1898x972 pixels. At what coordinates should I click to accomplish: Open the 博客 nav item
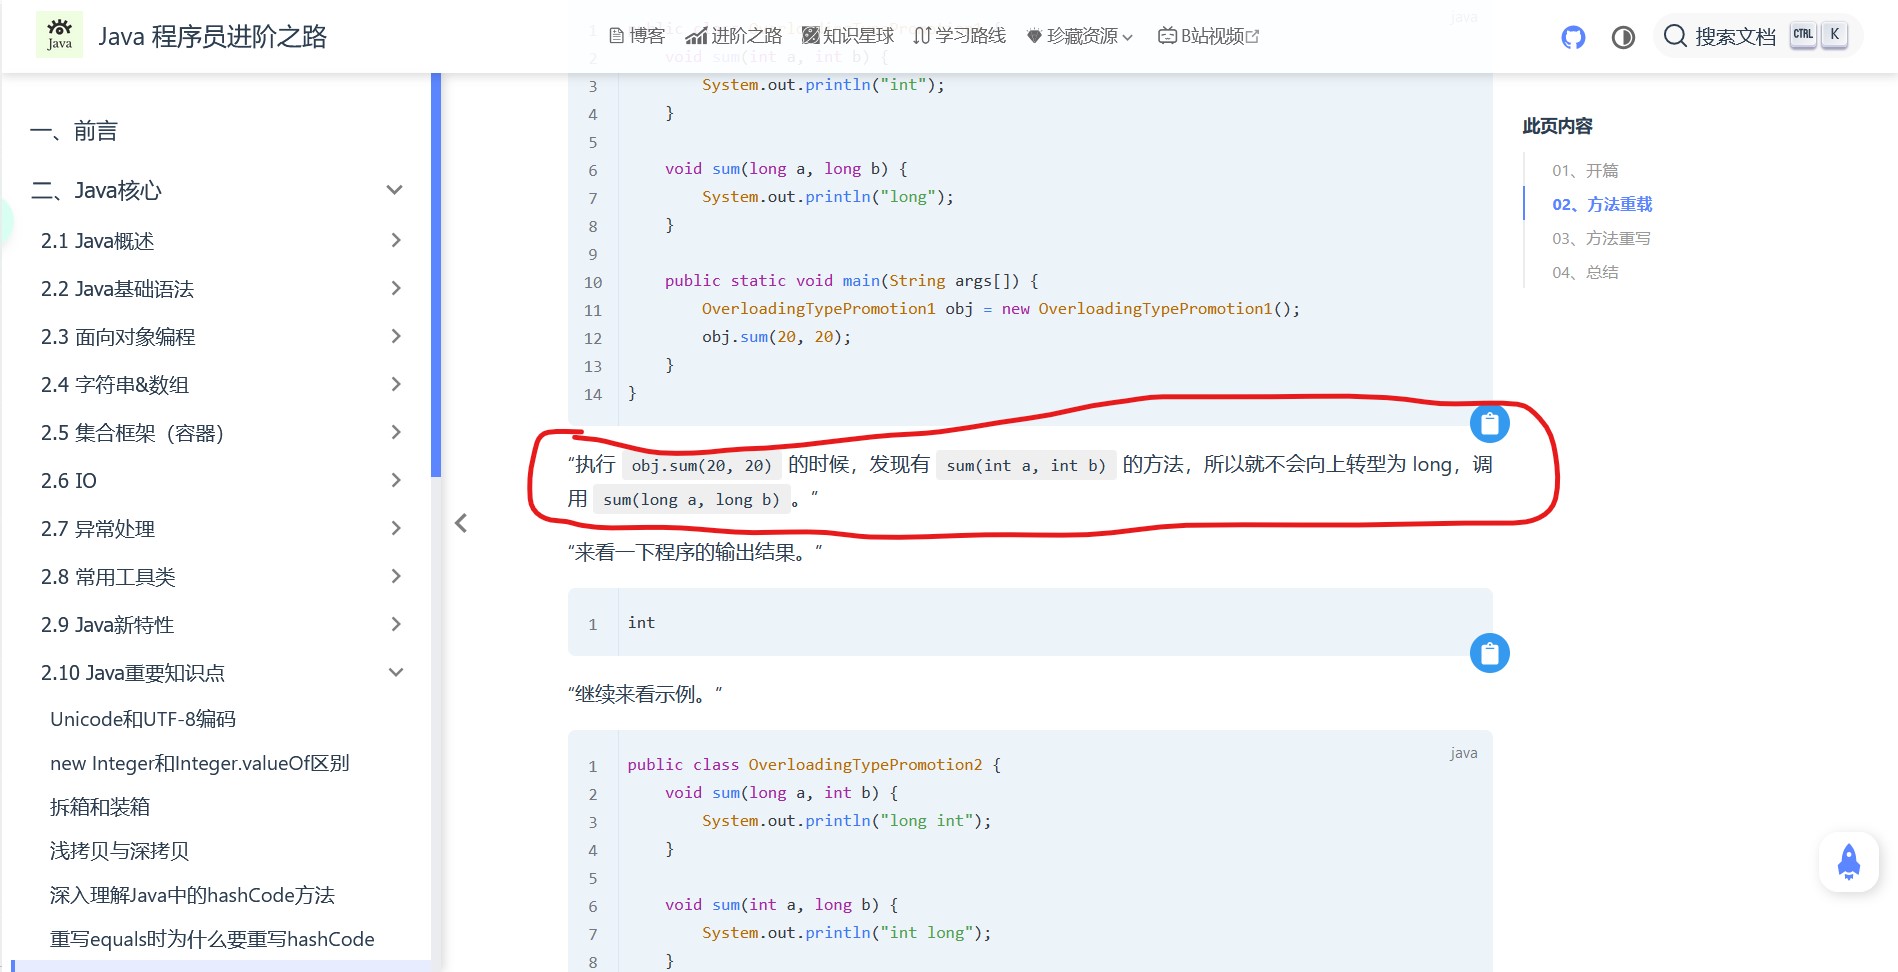[637, 36]
